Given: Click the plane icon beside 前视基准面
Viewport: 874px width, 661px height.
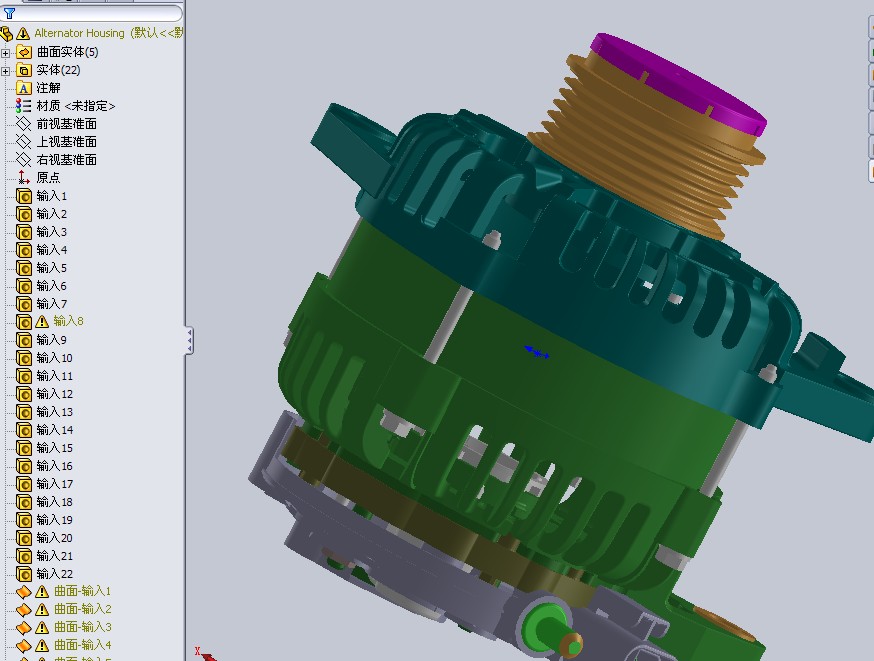Looking at the screenshot, I should (x=24, y=124).
